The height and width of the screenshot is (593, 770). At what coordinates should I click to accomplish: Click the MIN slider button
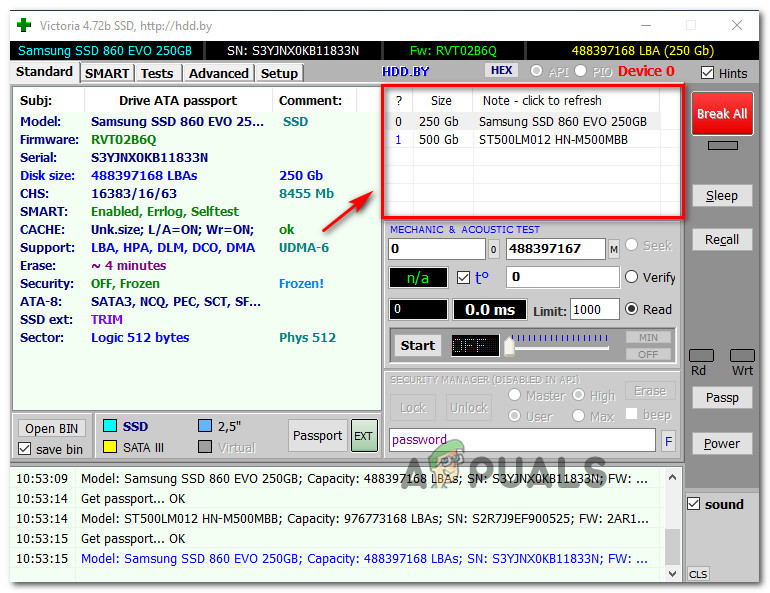[x=648, y=338]
